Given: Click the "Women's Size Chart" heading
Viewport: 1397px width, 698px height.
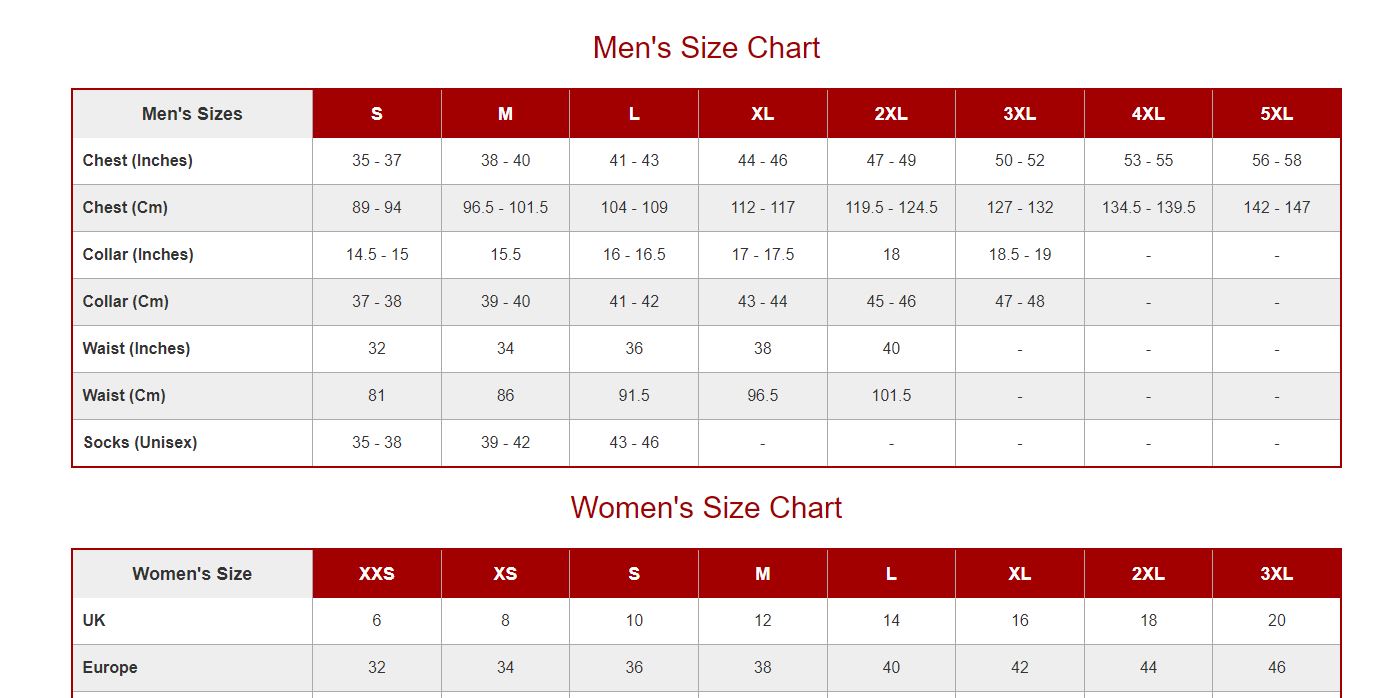Looking at the screenshot, I should point(706,508).
